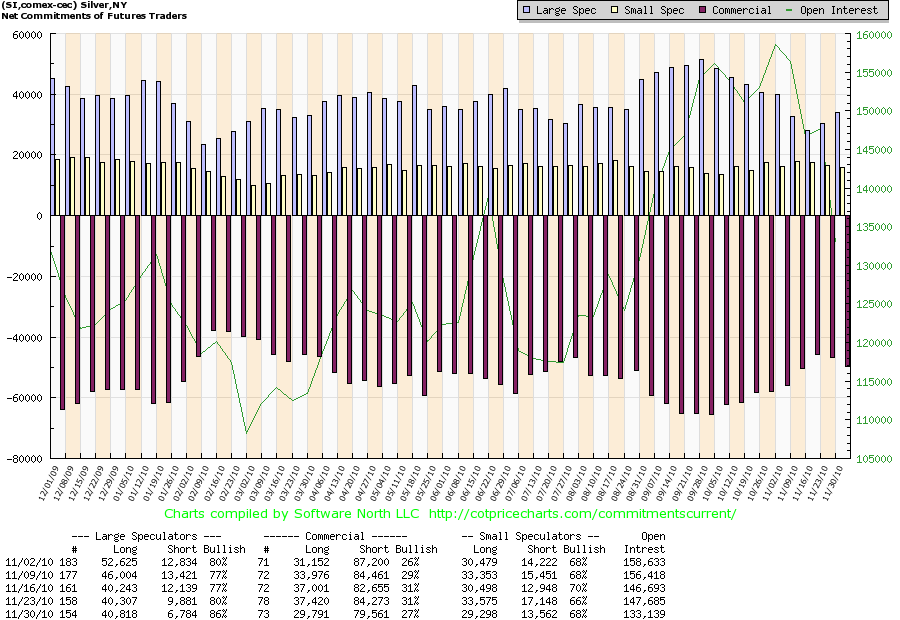900x620 pixels.
Task: Click Small Speculators short value 17,148
Action: pos(539,601)
